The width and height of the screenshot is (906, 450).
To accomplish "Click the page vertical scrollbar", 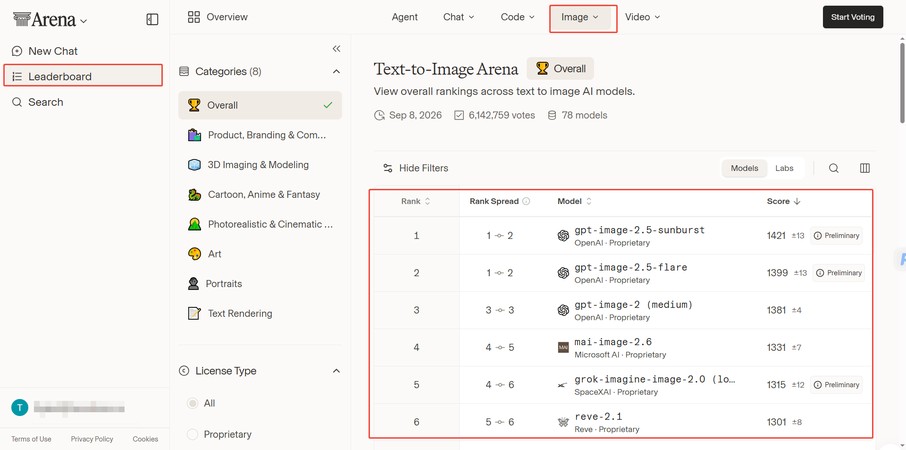I will click(x=902, y=81).
